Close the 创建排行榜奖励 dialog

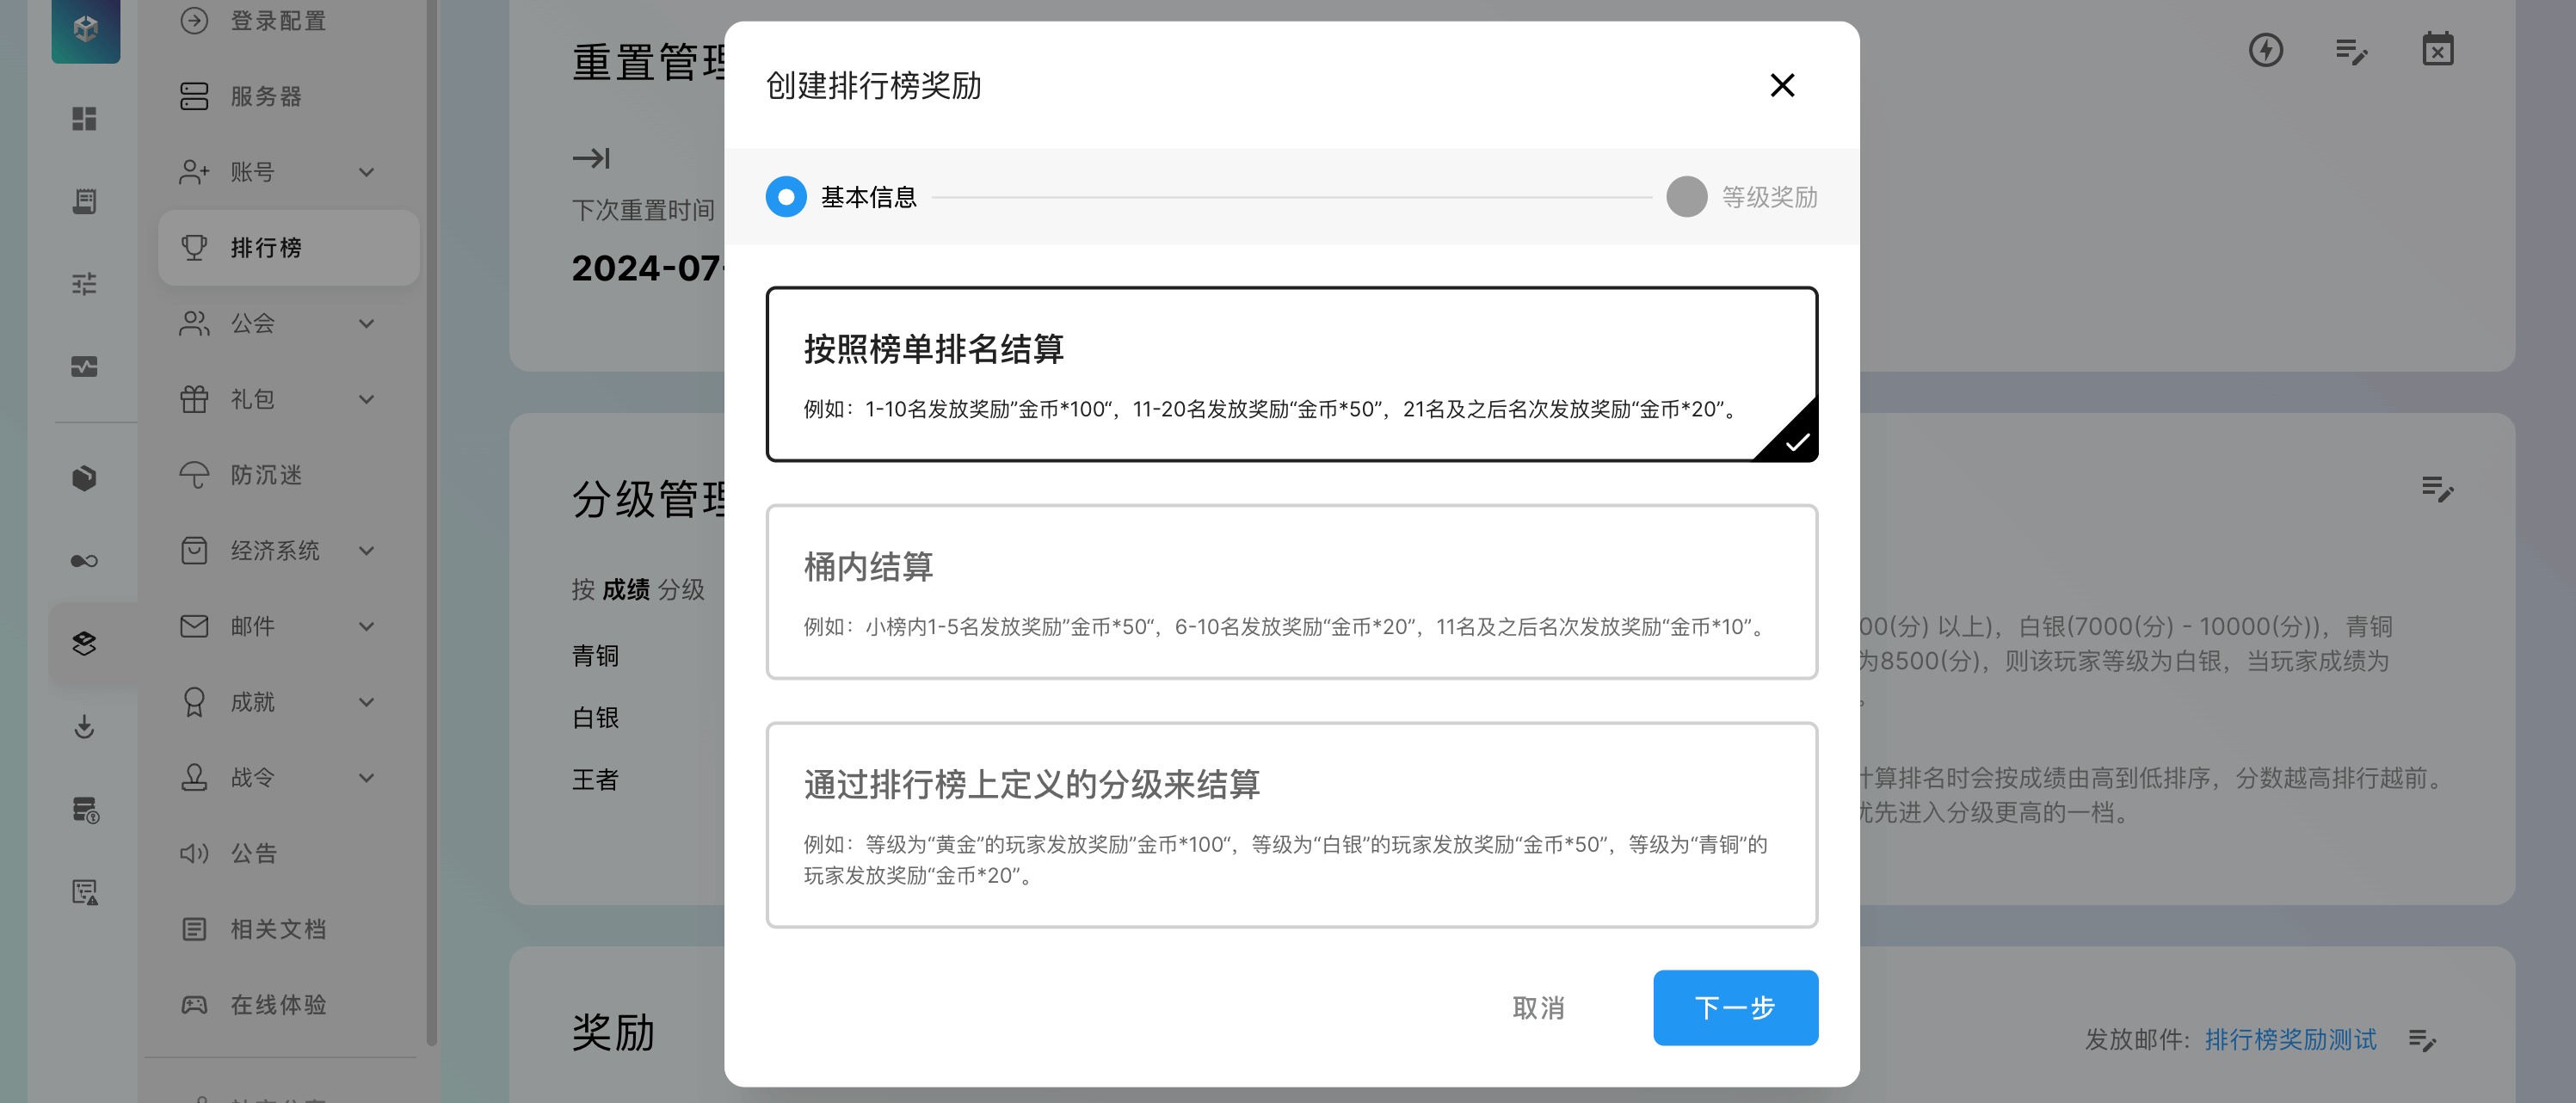point(1781,85)
